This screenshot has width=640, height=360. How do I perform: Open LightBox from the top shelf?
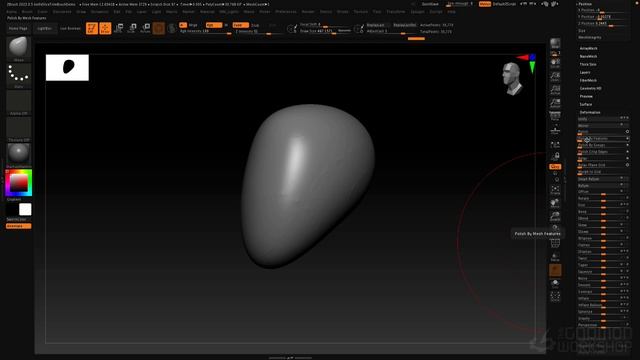coord(44,29)
